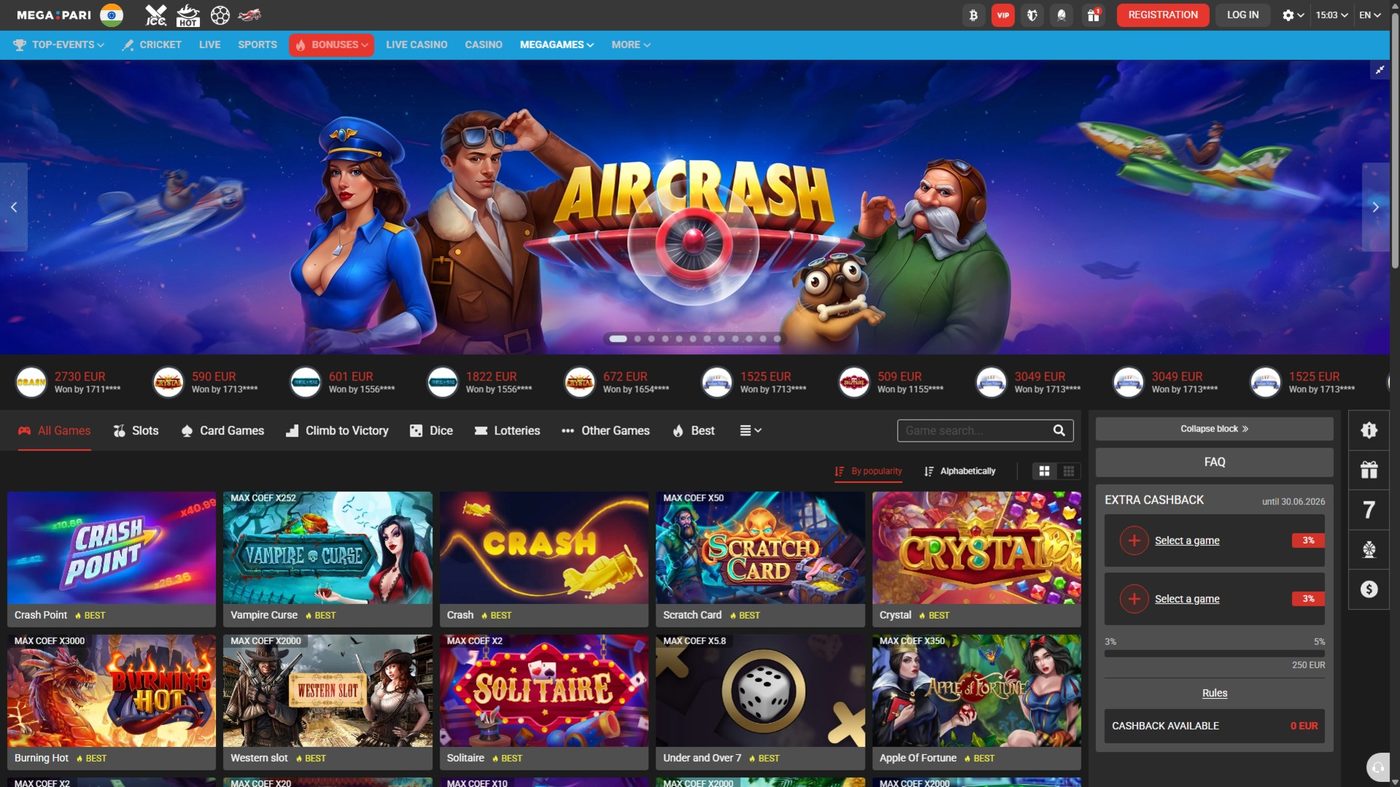Switch to small grid view
Screen dimensions: 1400x787
pos(1069,471)
